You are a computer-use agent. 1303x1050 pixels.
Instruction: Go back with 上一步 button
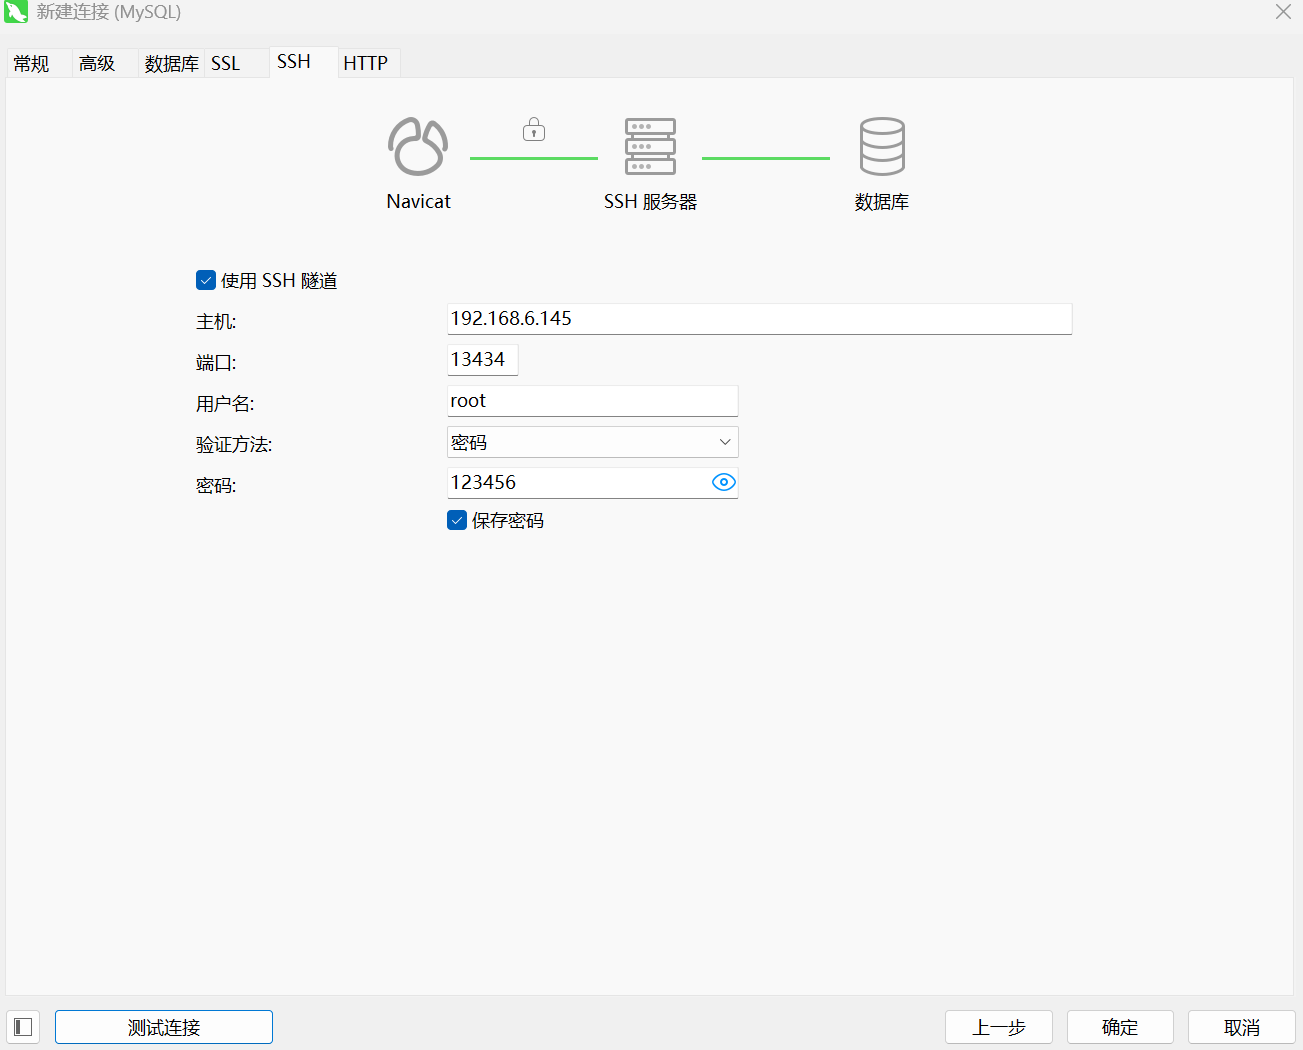coord(999,1027)
